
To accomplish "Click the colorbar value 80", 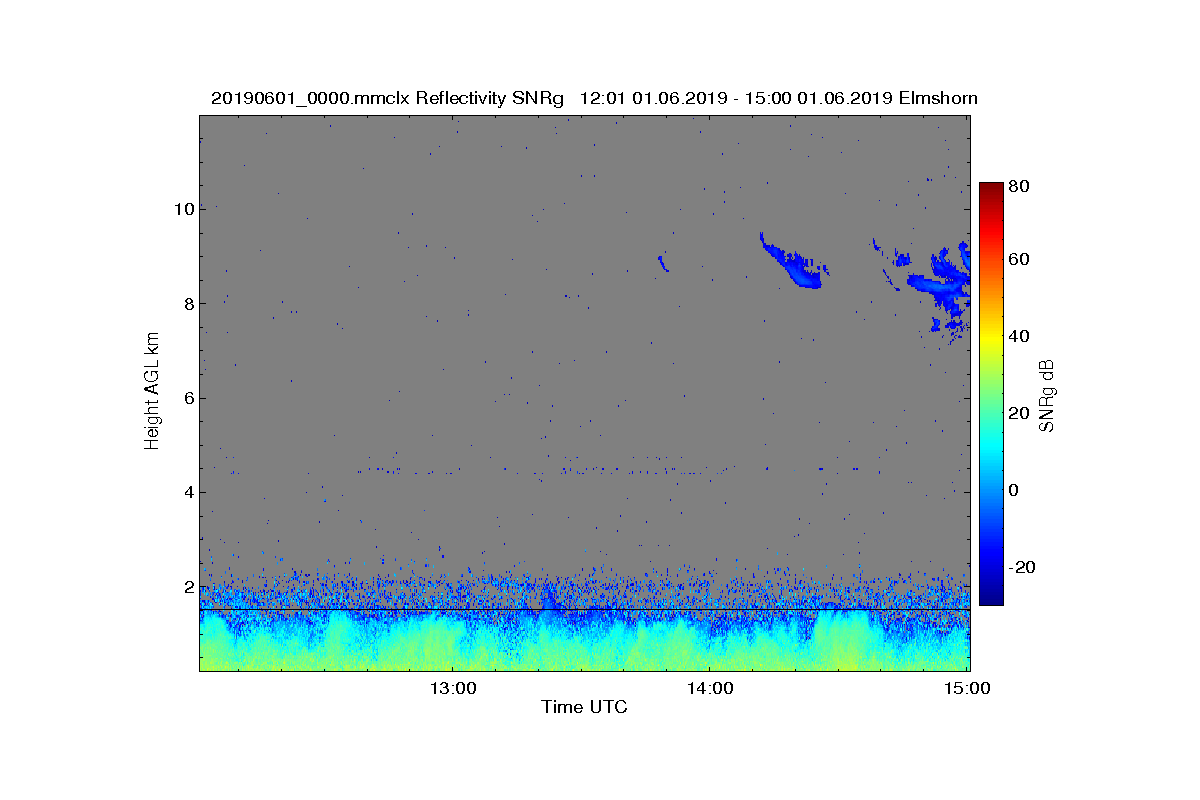I will coord(1021,185).
